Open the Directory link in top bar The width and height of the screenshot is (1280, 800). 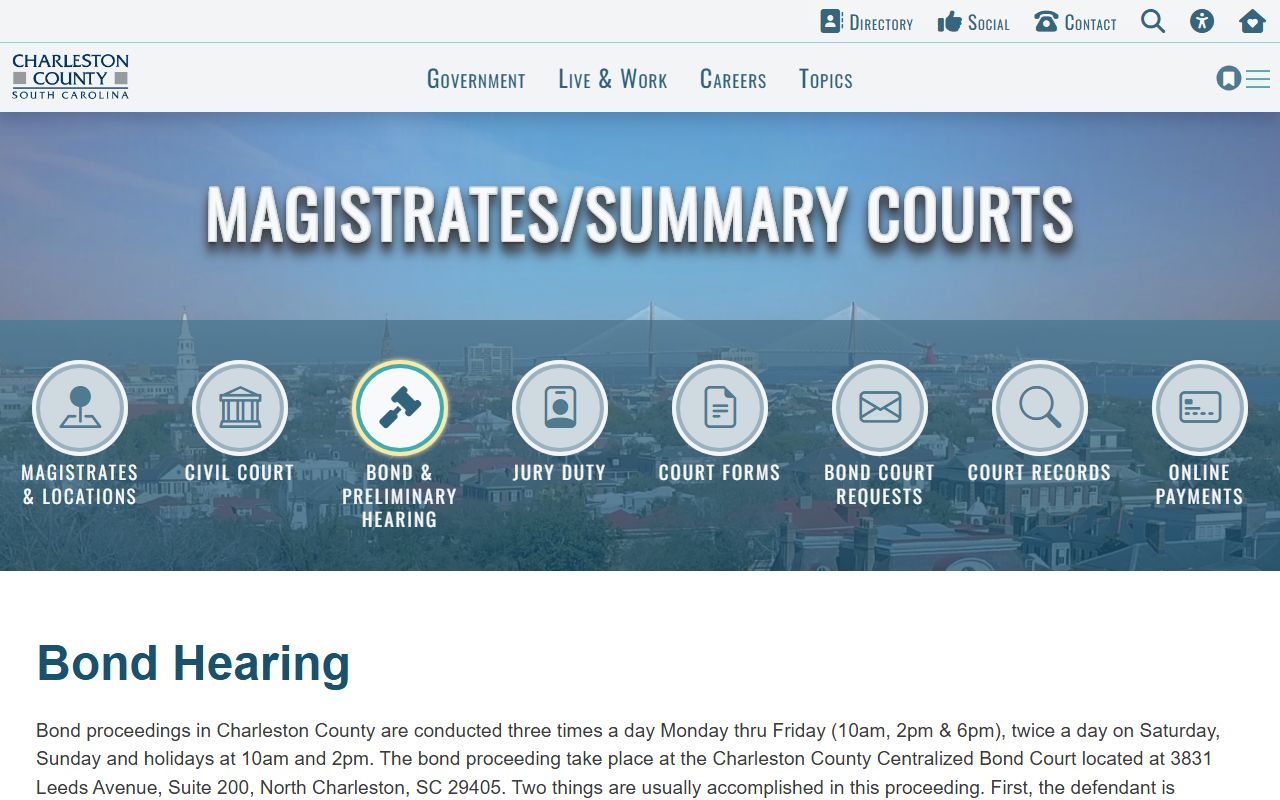(x=866, y=22)
